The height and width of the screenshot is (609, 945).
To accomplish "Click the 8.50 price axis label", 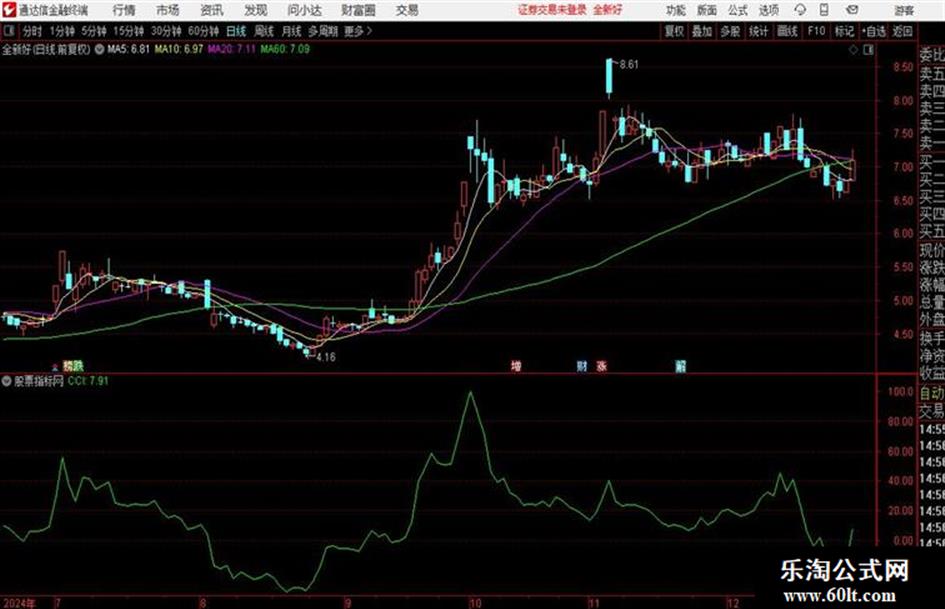I will [903, 68].
